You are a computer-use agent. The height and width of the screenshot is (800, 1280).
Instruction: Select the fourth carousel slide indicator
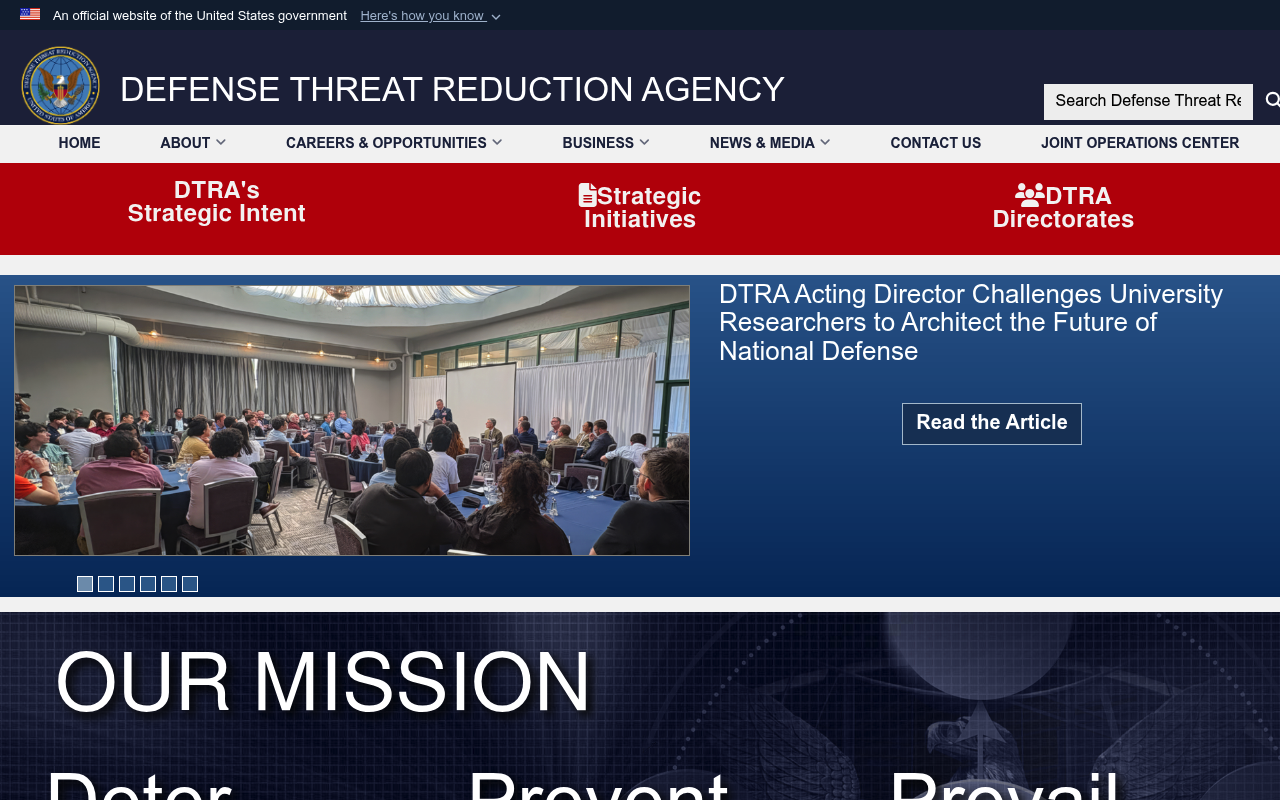[x=148, y=584]
